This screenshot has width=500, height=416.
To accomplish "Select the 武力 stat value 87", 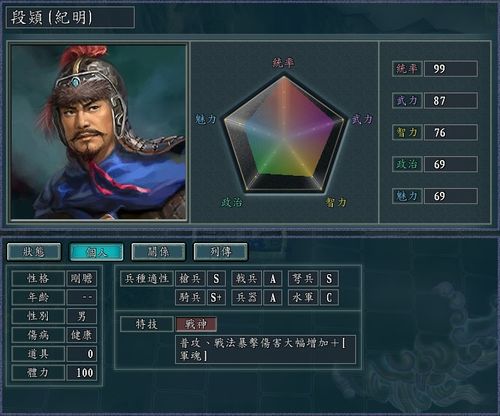I will pyautogui.click(x=451, y=100).
